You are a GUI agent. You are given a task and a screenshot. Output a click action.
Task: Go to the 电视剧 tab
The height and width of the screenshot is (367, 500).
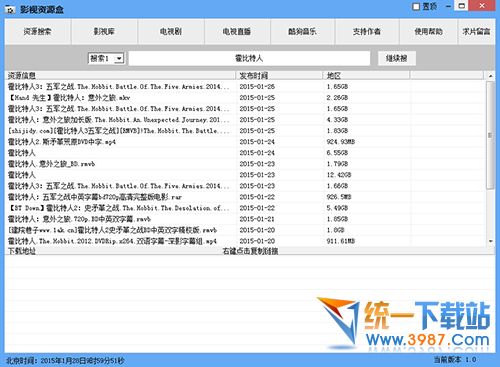point(171,32)
